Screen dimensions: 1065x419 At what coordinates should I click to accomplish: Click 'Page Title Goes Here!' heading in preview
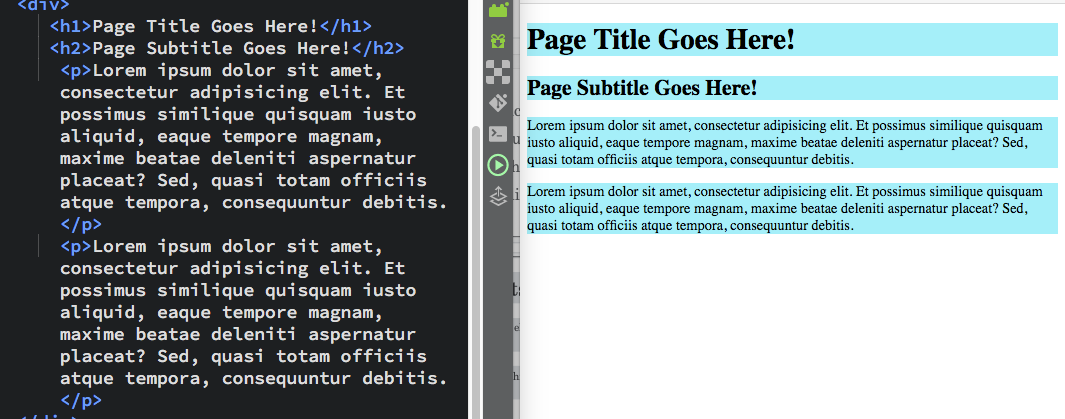pos(661,40)
